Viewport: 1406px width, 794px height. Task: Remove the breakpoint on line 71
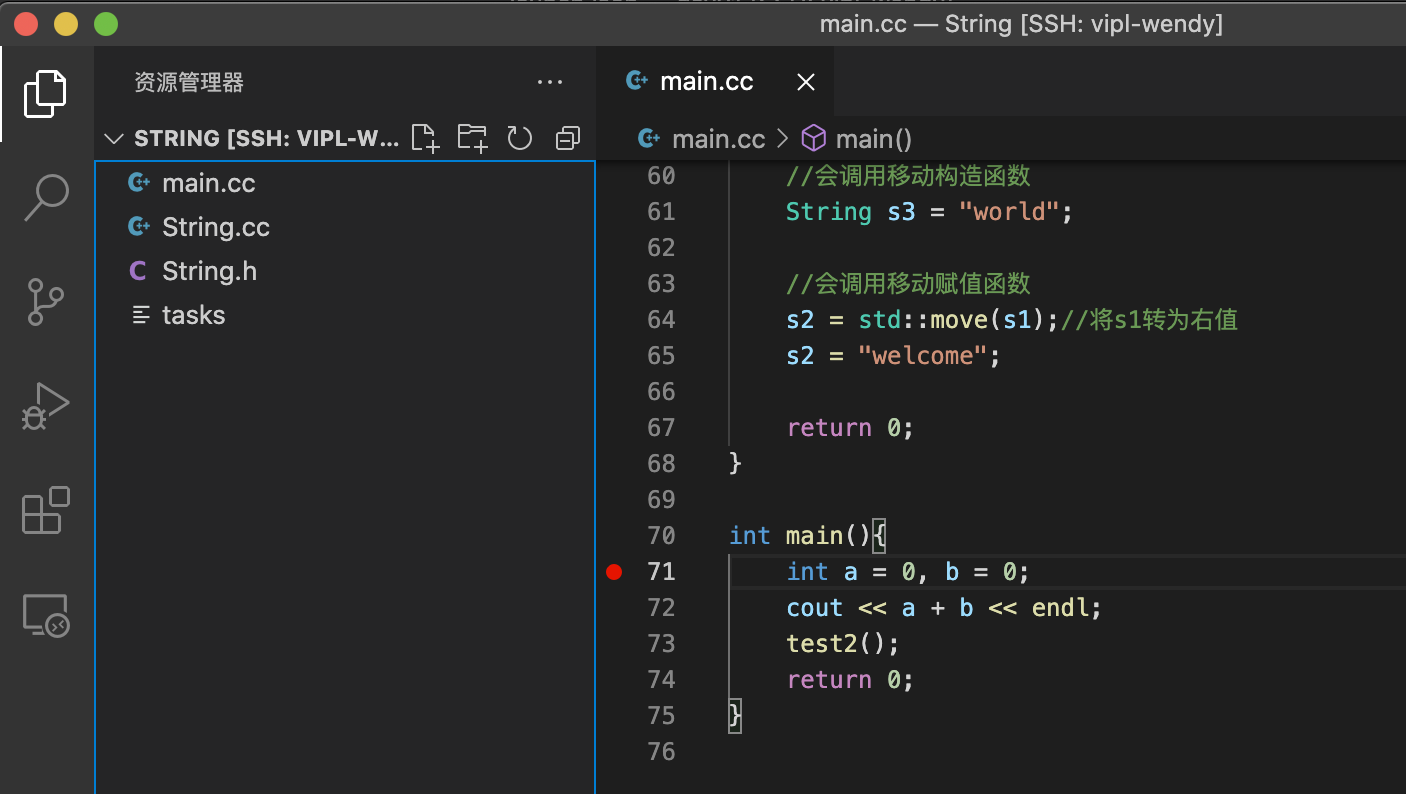click(614, 572)
